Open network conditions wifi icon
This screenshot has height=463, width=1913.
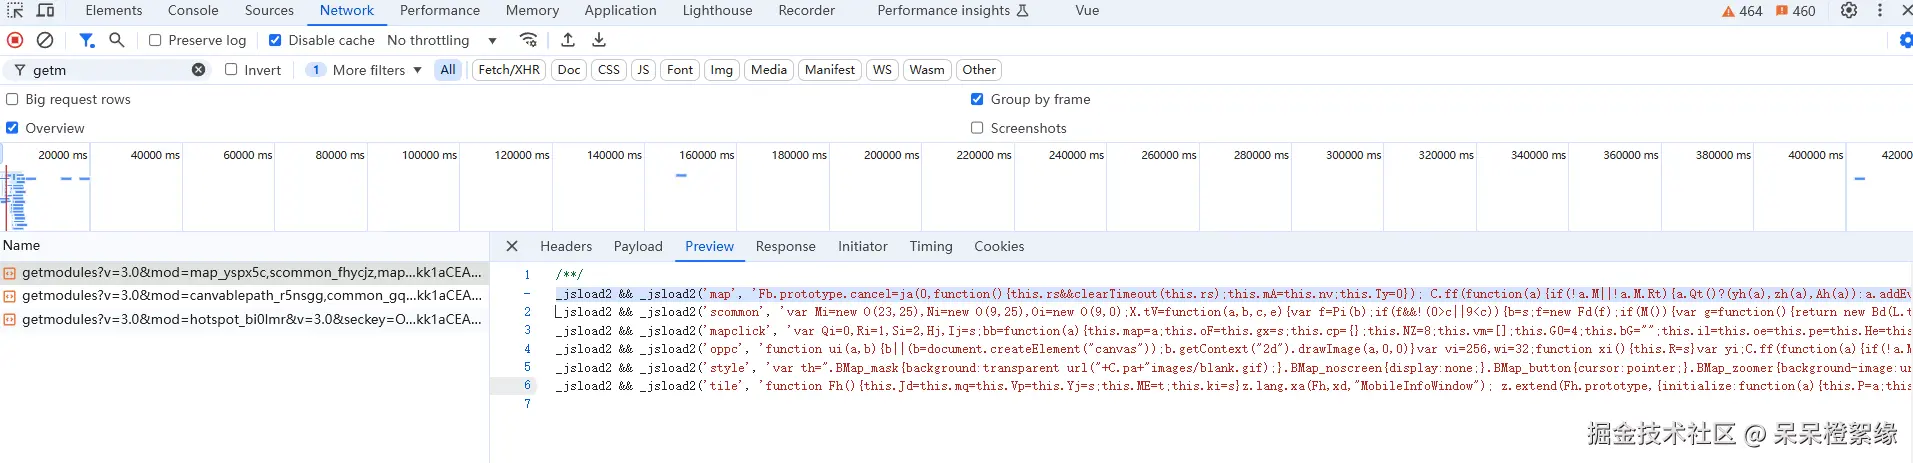[528, 40]
